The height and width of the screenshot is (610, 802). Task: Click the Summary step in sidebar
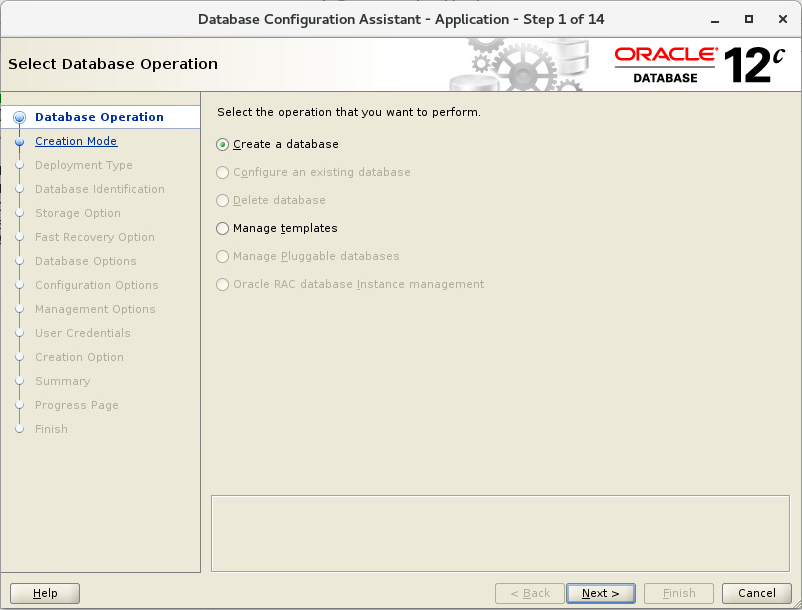(x=62, y=381)
